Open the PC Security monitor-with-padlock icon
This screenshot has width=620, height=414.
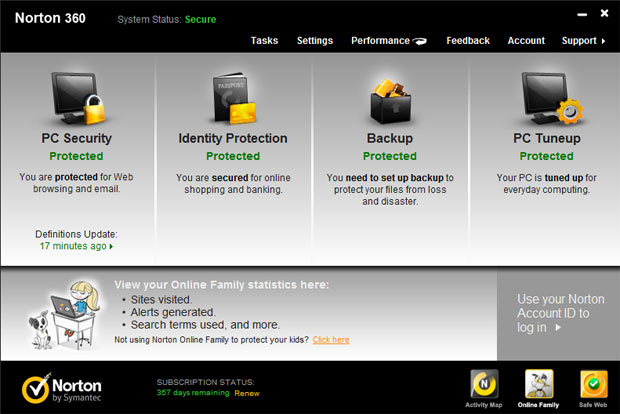pos(78,98)
